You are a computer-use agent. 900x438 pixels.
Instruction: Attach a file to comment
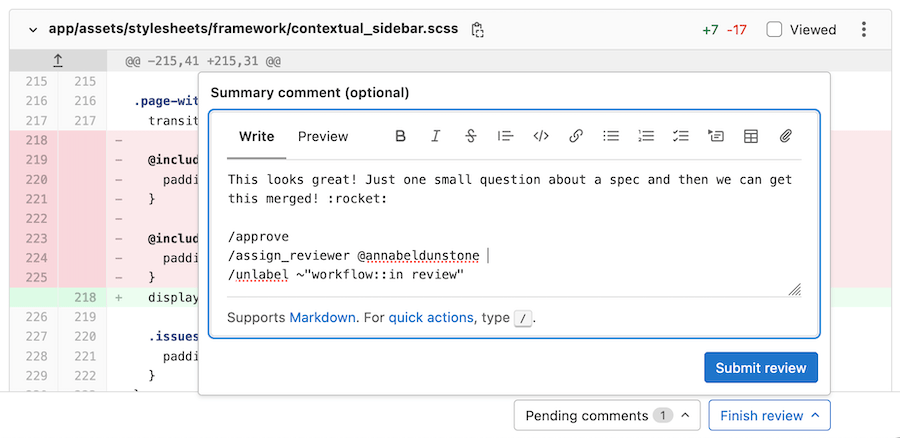coord(786,136)
